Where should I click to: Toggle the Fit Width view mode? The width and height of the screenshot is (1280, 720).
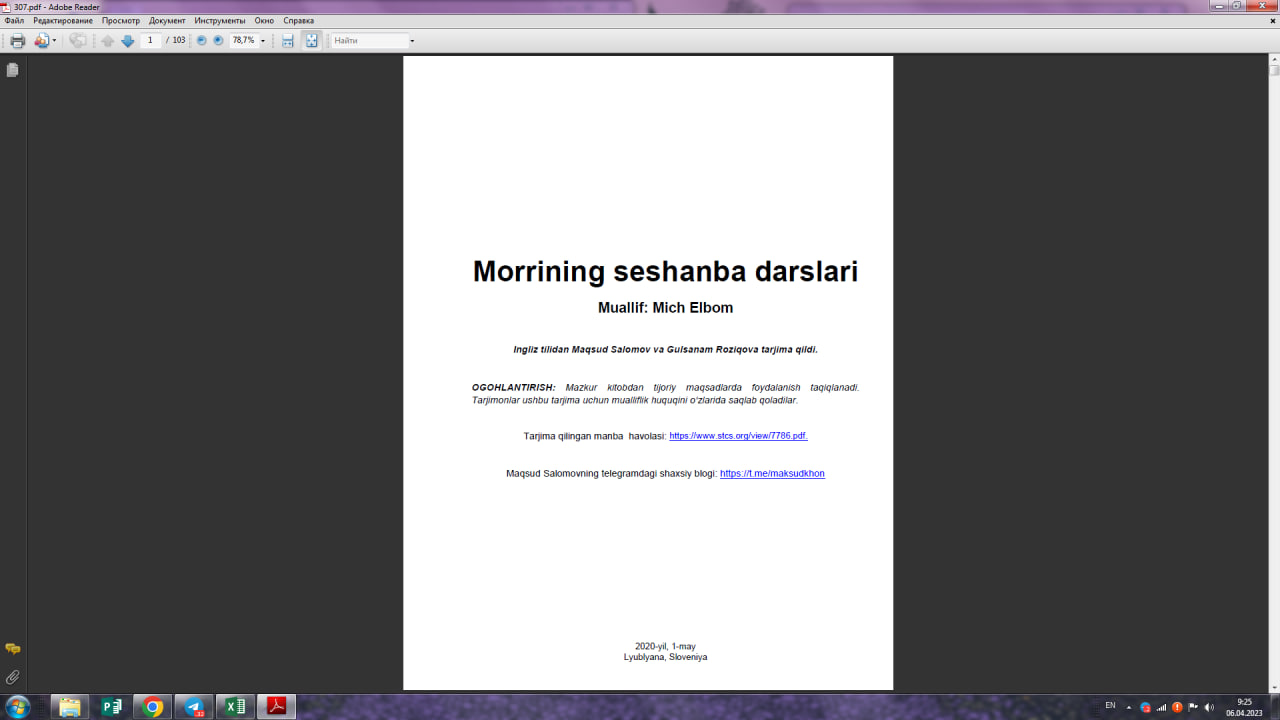click(x=287, y=40)
